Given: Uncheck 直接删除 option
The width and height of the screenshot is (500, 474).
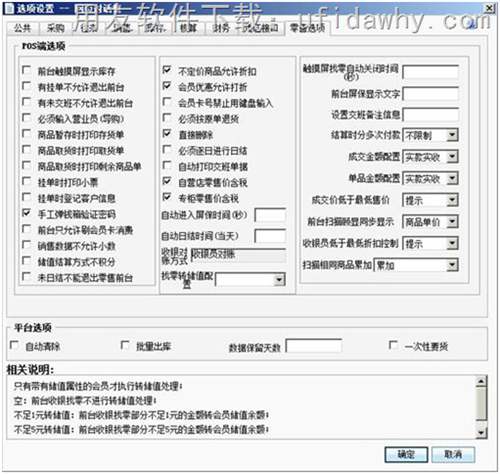Looking at the screenshot, I should [x=167, y=134].
